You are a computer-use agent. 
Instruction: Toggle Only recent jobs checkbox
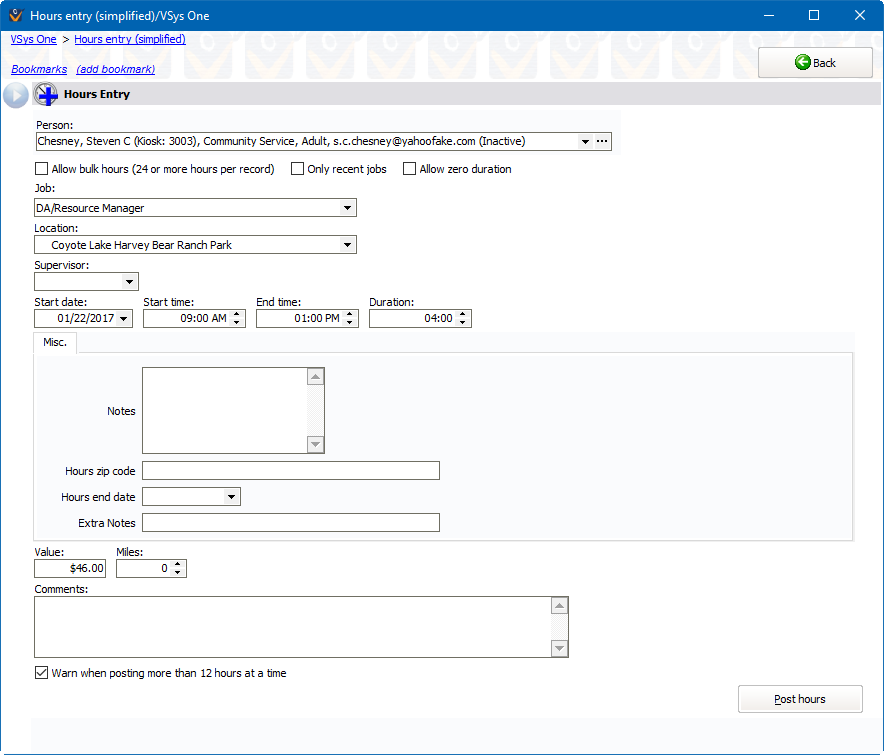click(x=298, y=169)
